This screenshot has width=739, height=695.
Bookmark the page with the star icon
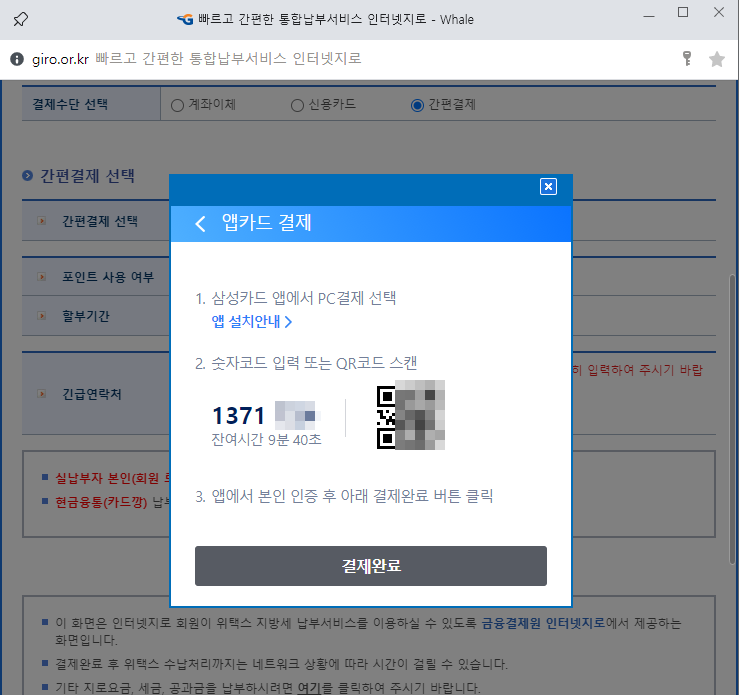717,59
